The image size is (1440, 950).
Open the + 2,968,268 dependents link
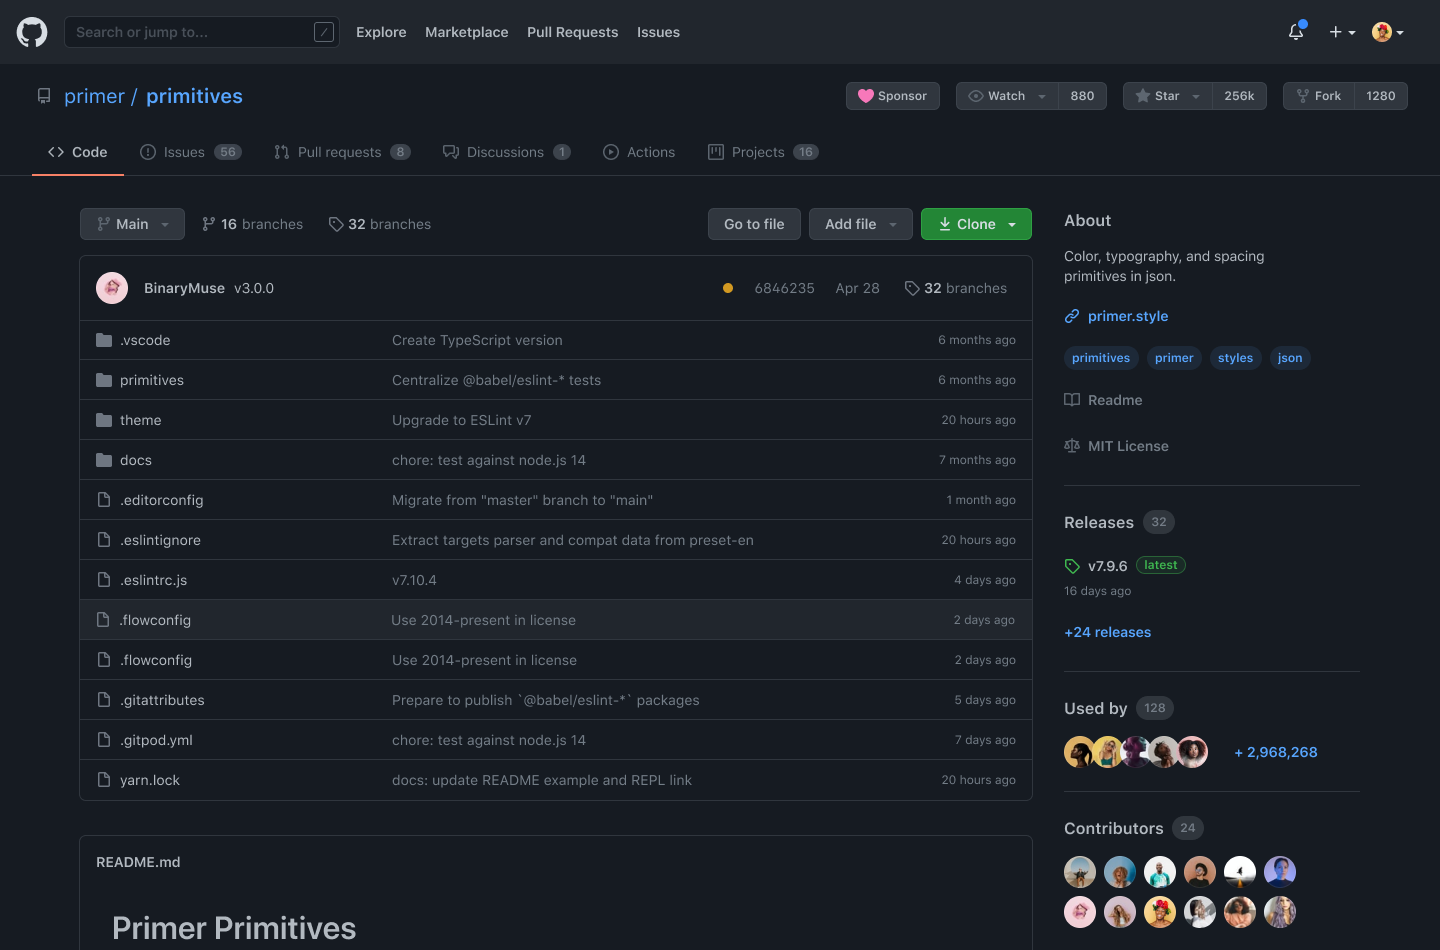click(1275, 752)
